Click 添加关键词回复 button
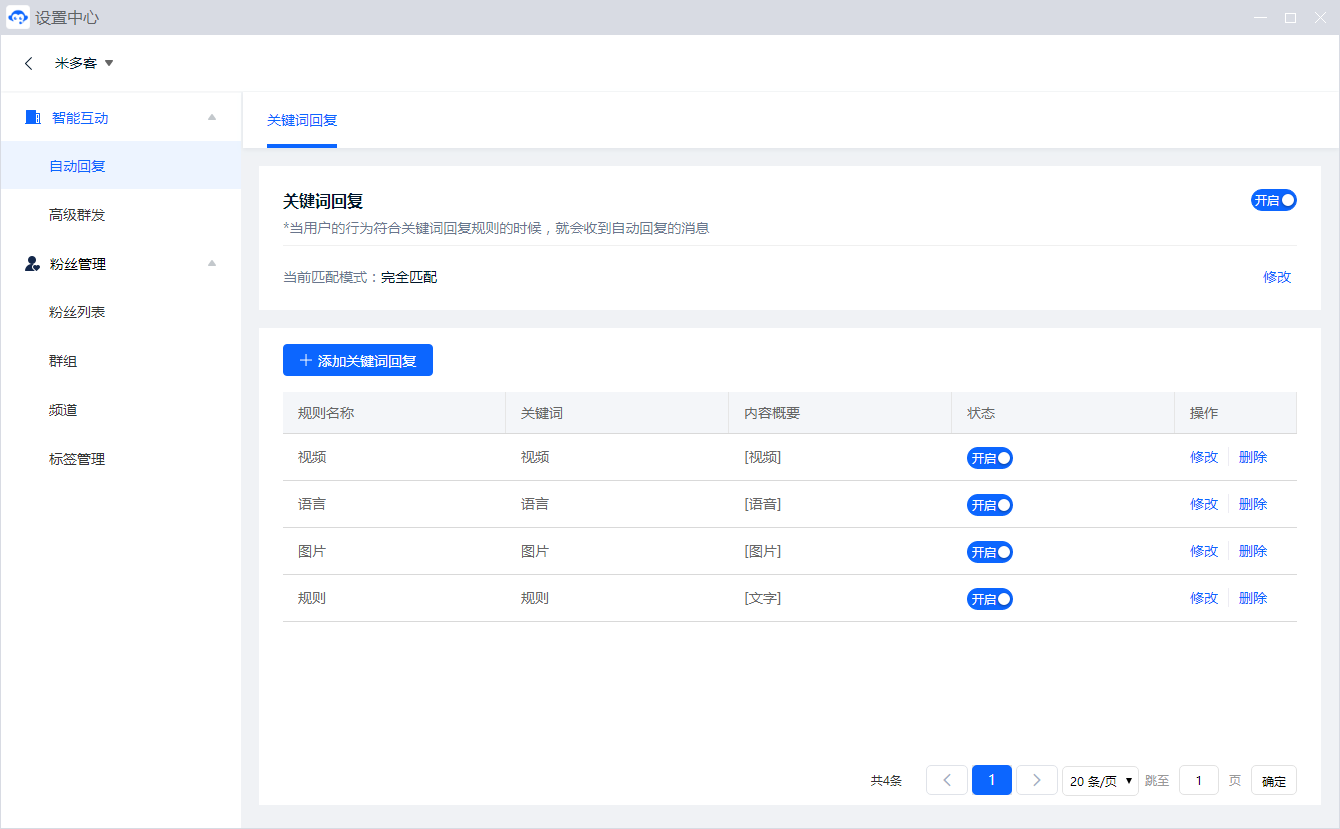The image size is (1340, 829). click(x=358, y=360)
